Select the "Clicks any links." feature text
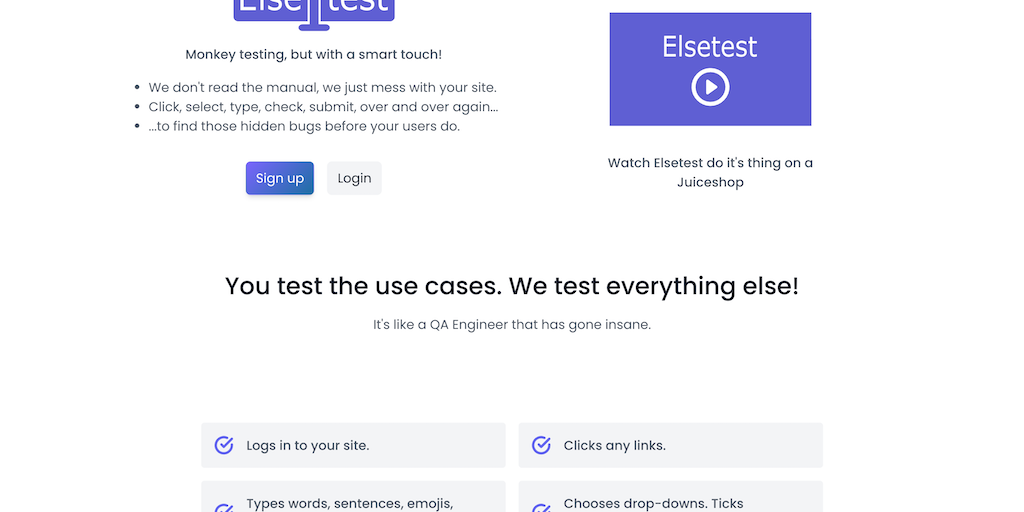The image size is (1024, 512). pos(614,445)
